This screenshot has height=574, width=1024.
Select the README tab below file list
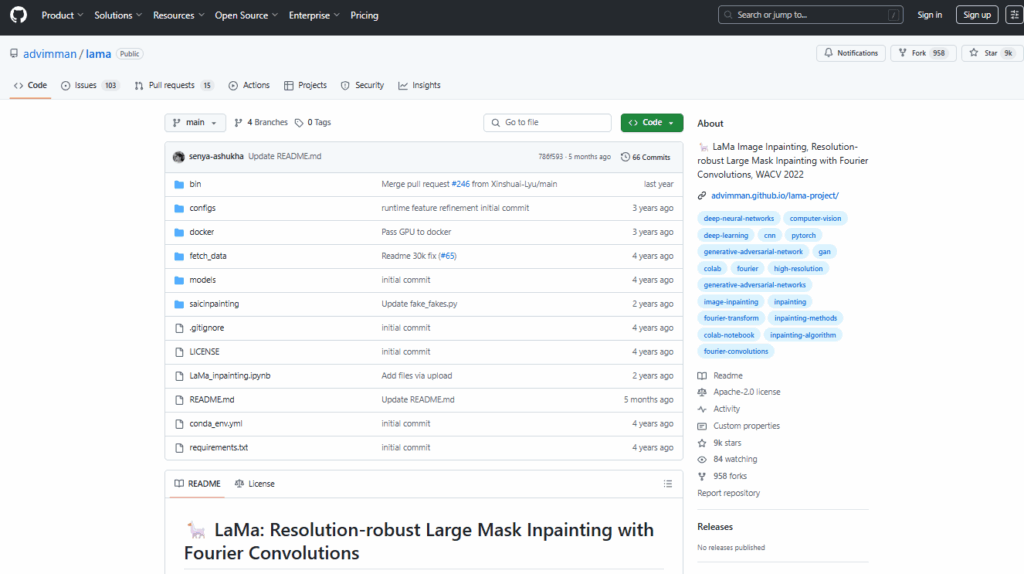click(197, 484)
